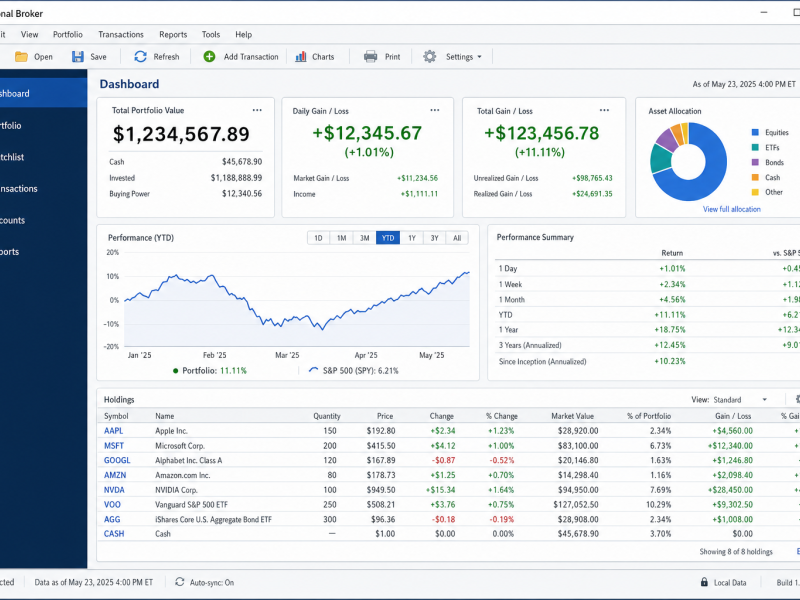This screenshot has height=600, width=800.
Task: Open the Help menu
Action: click(243, 35)
